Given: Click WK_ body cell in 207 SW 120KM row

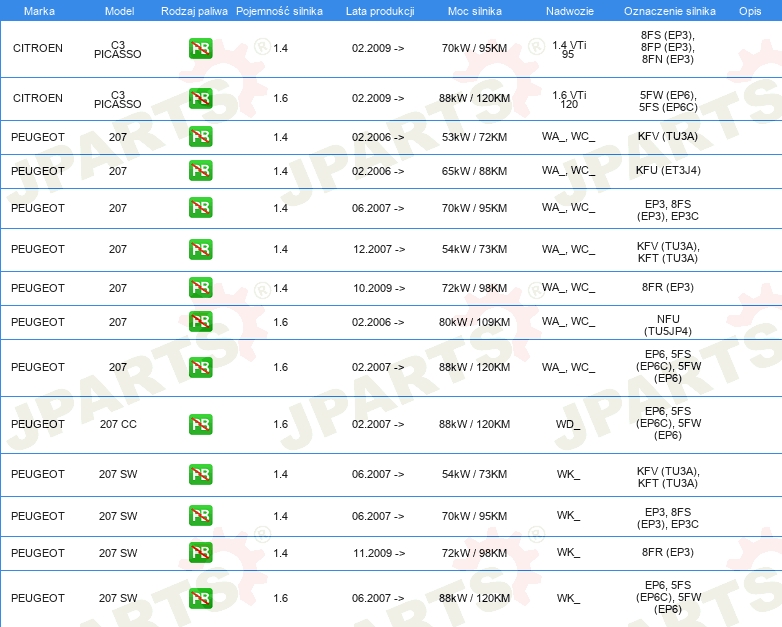Looking at the screenshot, I should coord(568,598).
